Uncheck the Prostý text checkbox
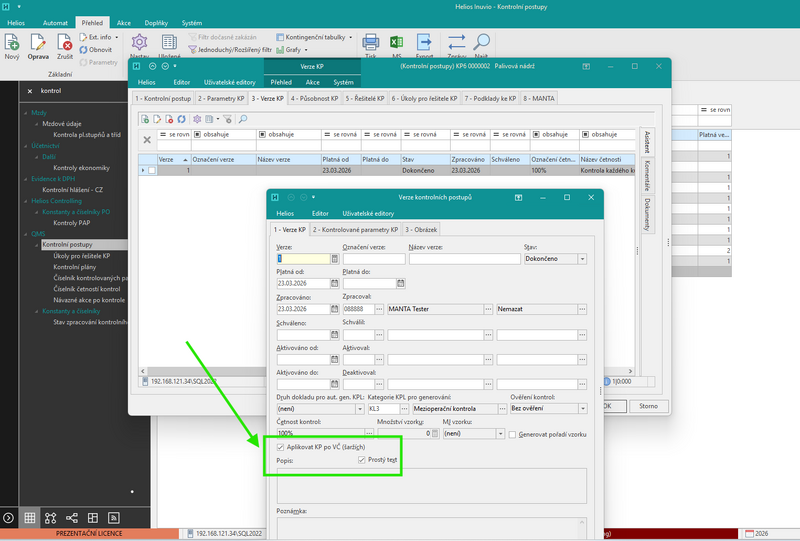Image resolution: width=800 pixels, height=541 pixels. pyautogui.click(x=362, y=460)
